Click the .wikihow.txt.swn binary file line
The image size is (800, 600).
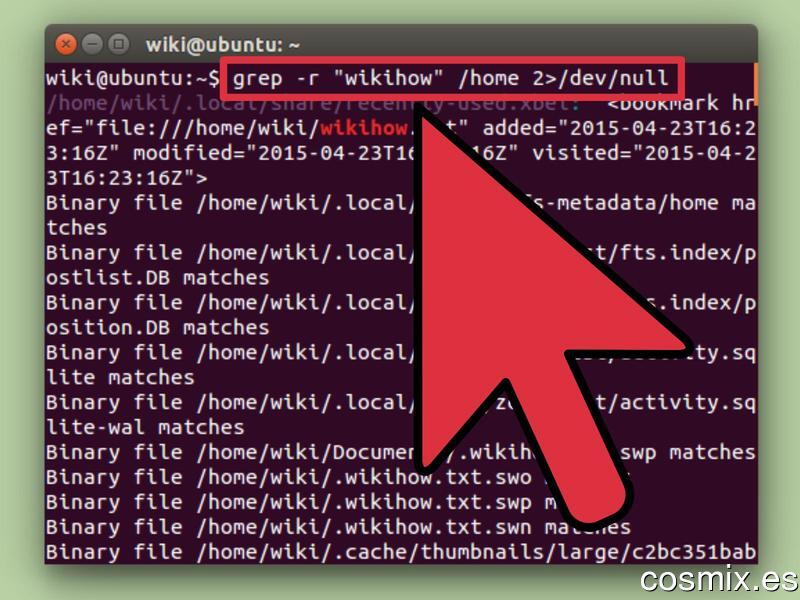pyautogui.click(x=338, y=527)
